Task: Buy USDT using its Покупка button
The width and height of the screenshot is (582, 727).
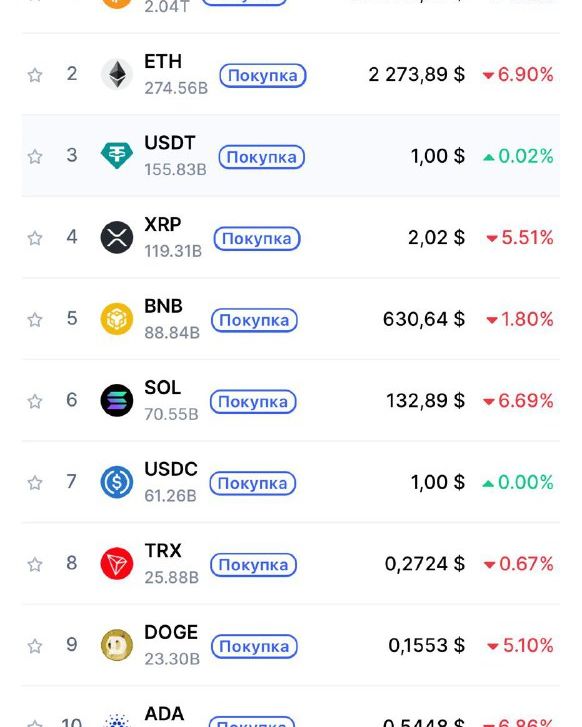Action: [x=262, y=157]
